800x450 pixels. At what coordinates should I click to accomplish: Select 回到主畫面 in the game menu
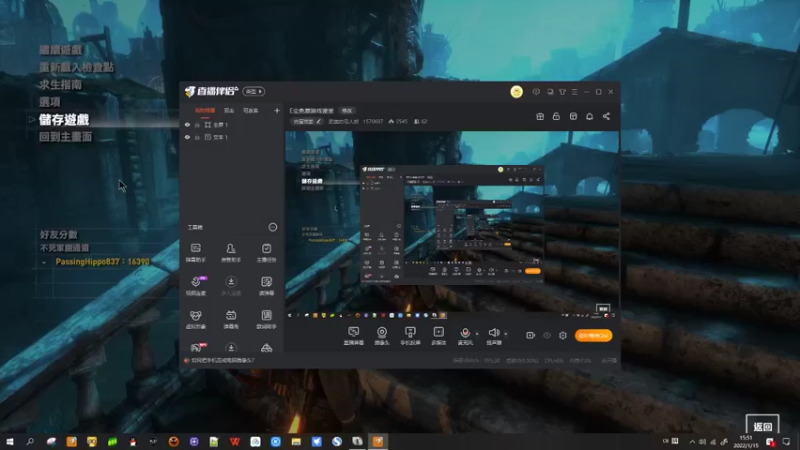pos(66,137)
